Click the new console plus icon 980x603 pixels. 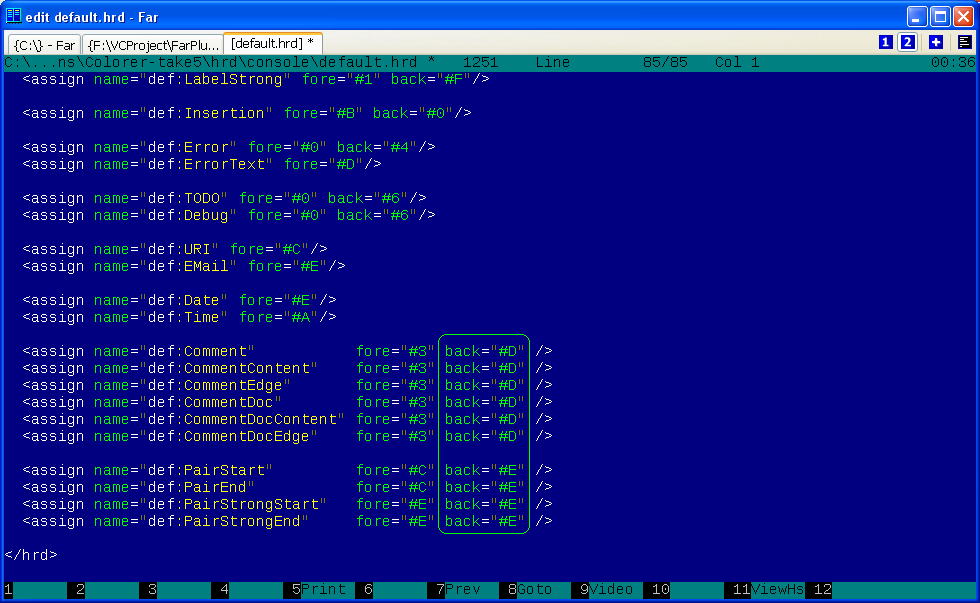point(935,42)
